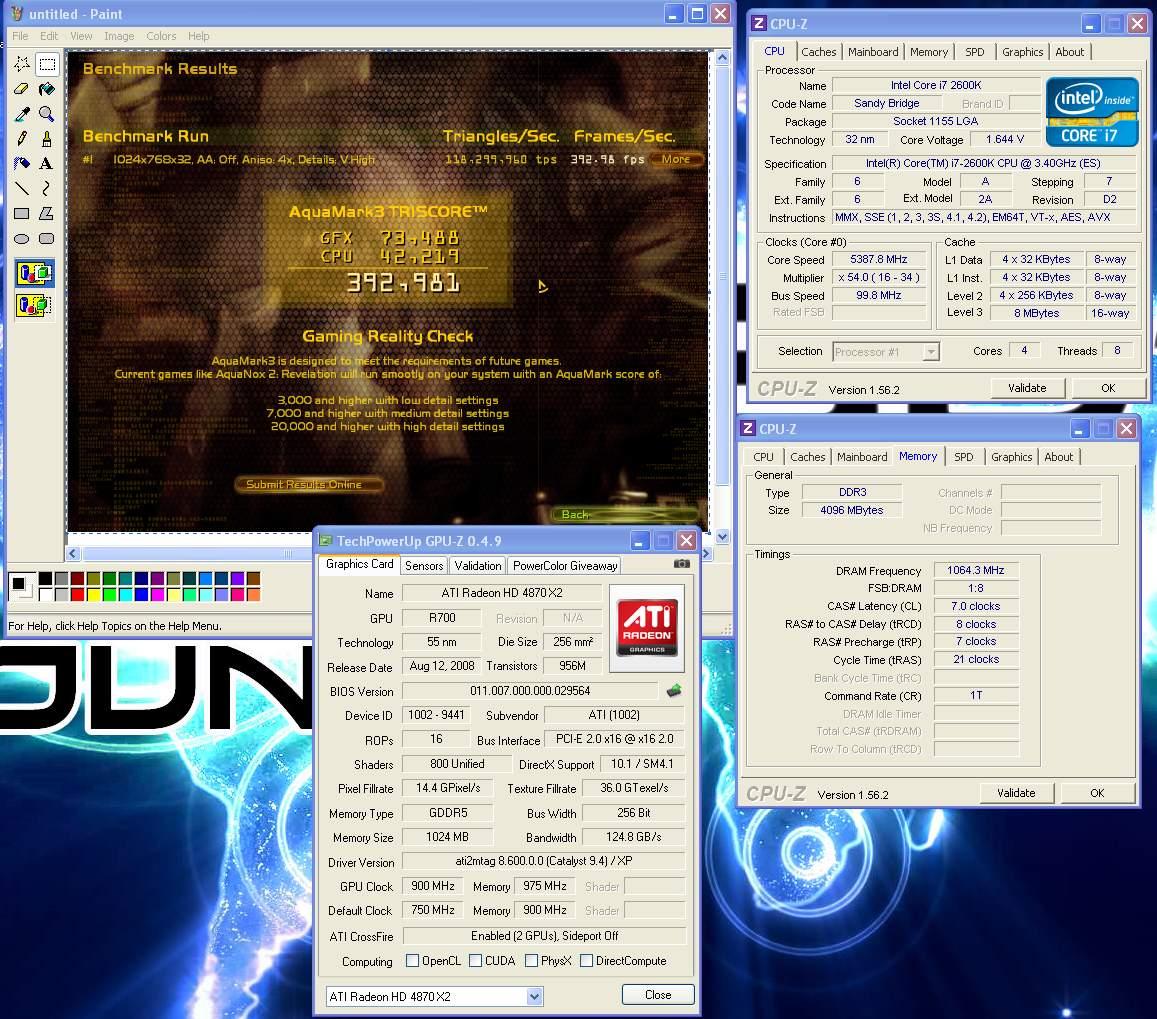Click the Driver Version field ati2mtag 8.600.0.0
This screenshot has height=1019, width=1157.
coord(543,861)
